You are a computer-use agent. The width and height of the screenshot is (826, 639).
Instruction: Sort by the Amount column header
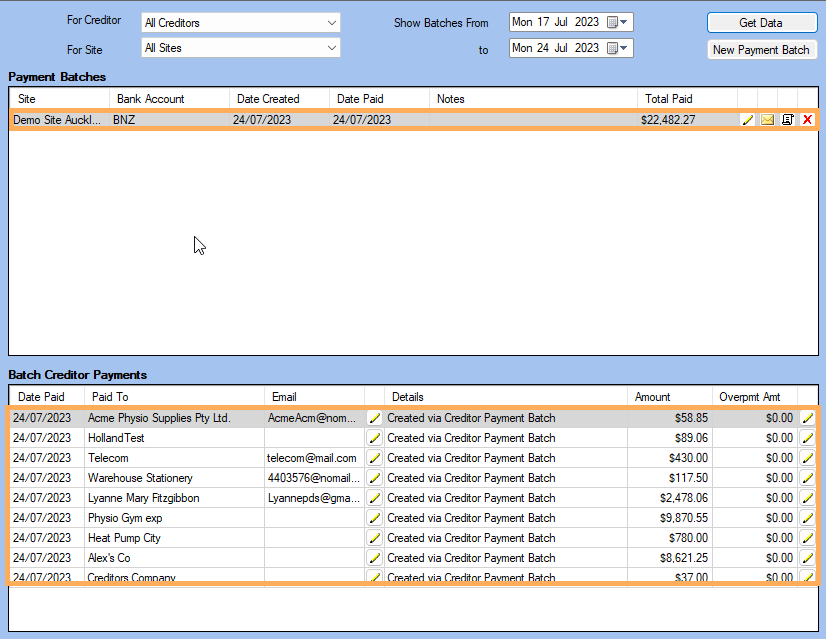(652, 396)
